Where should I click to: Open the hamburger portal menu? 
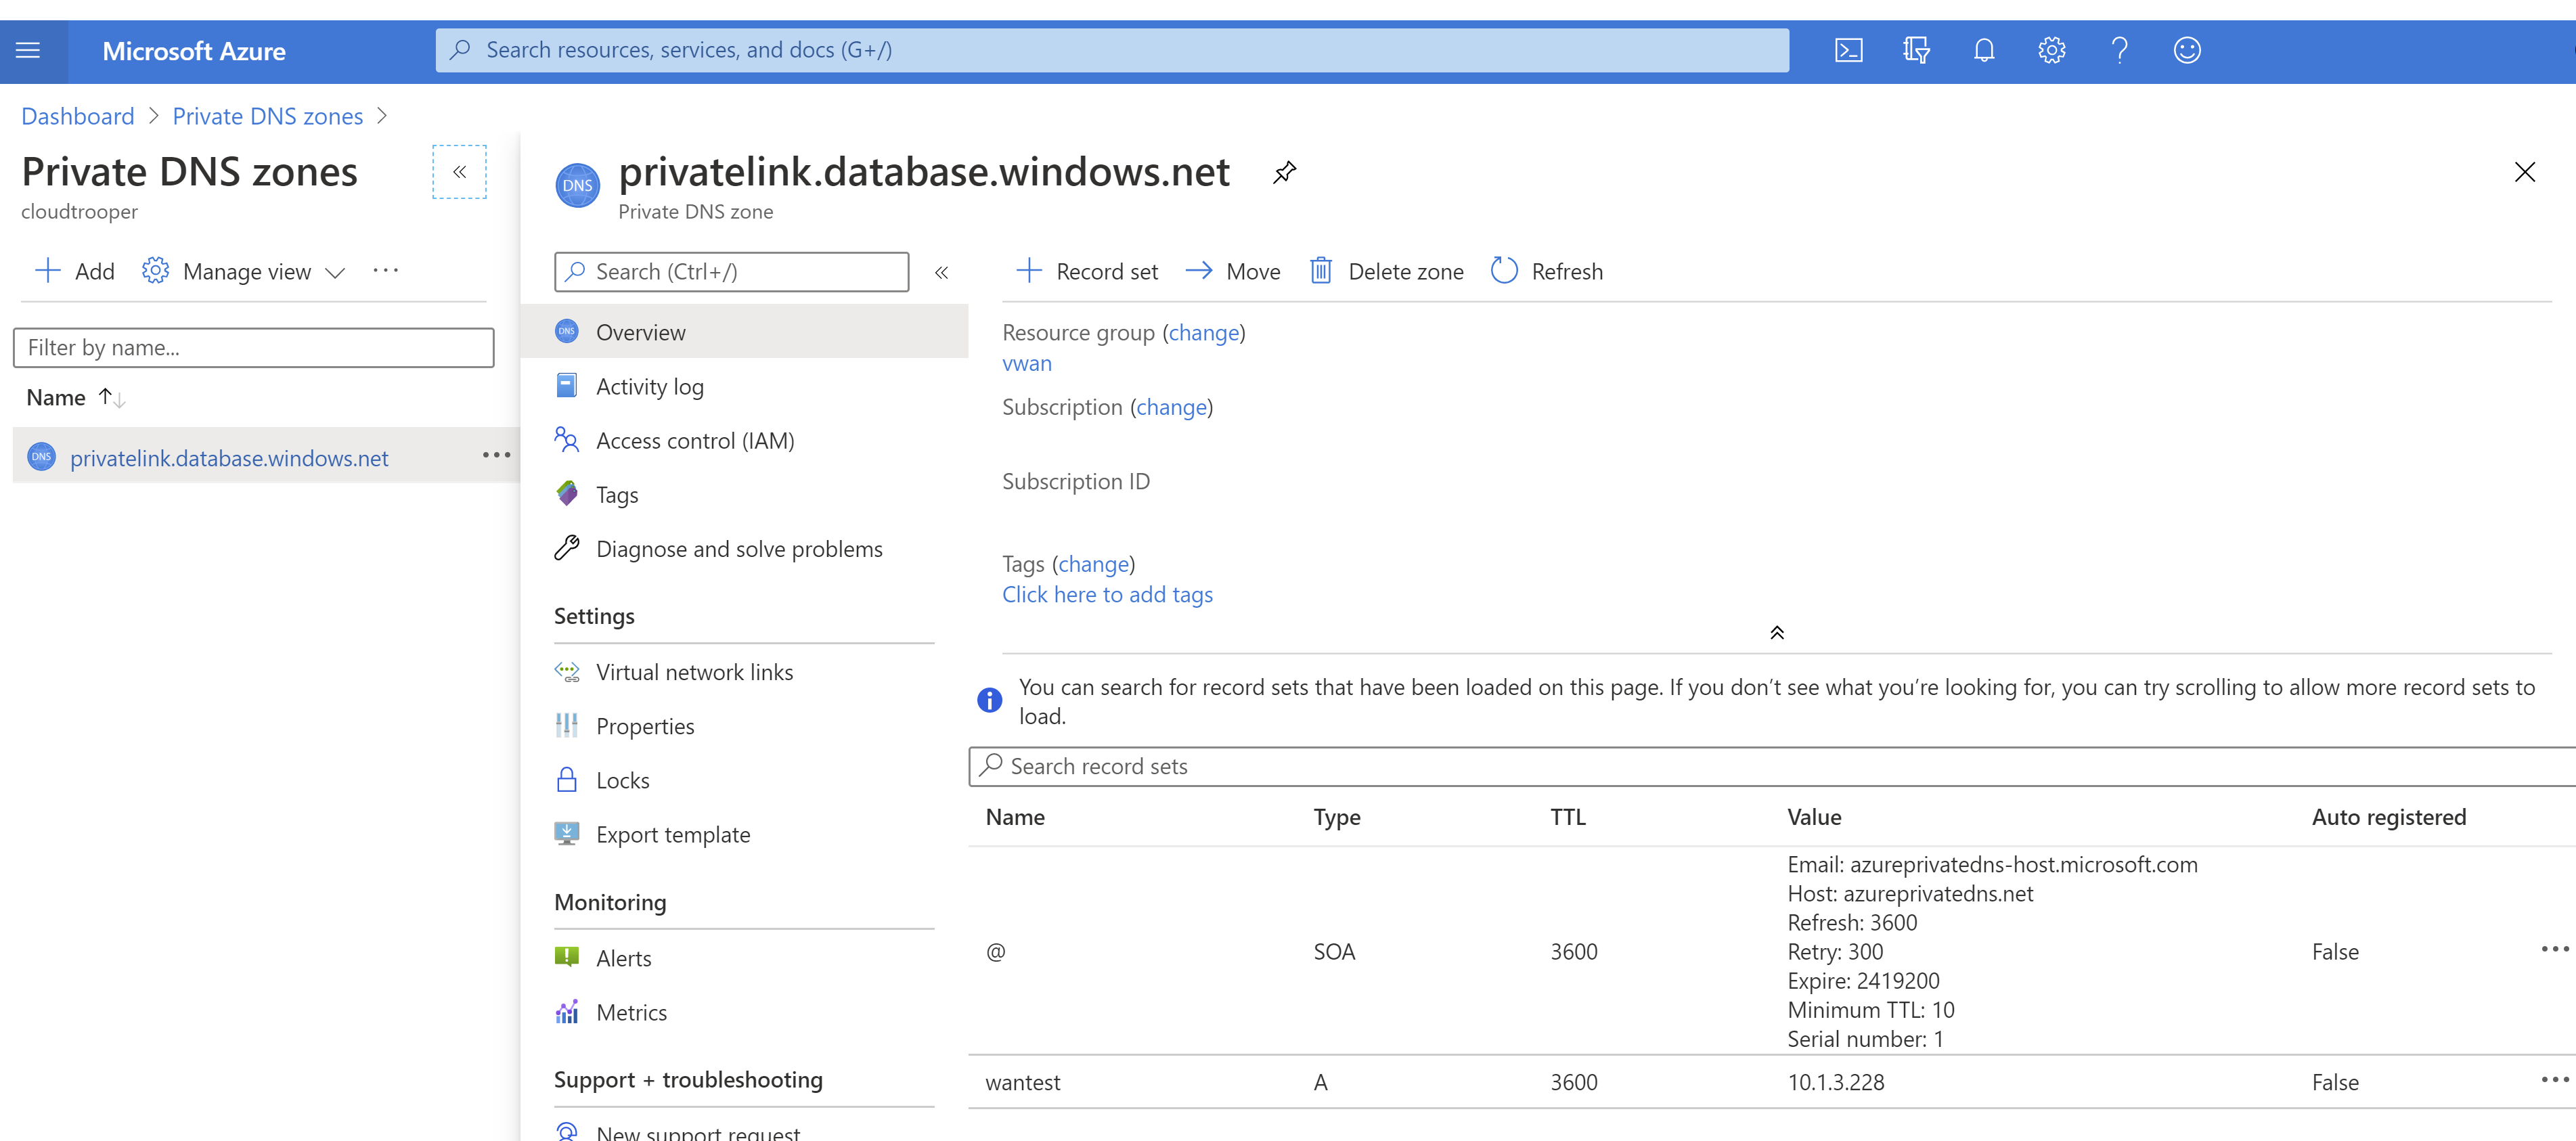pyautogui.click(x=28, y=50)
